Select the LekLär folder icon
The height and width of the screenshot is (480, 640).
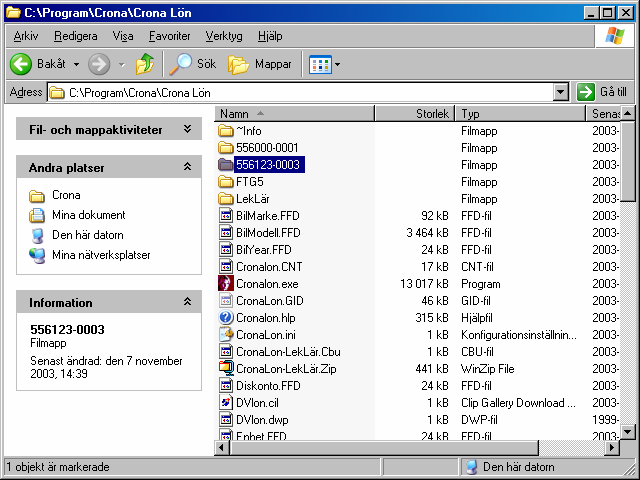tap(226, 199)
